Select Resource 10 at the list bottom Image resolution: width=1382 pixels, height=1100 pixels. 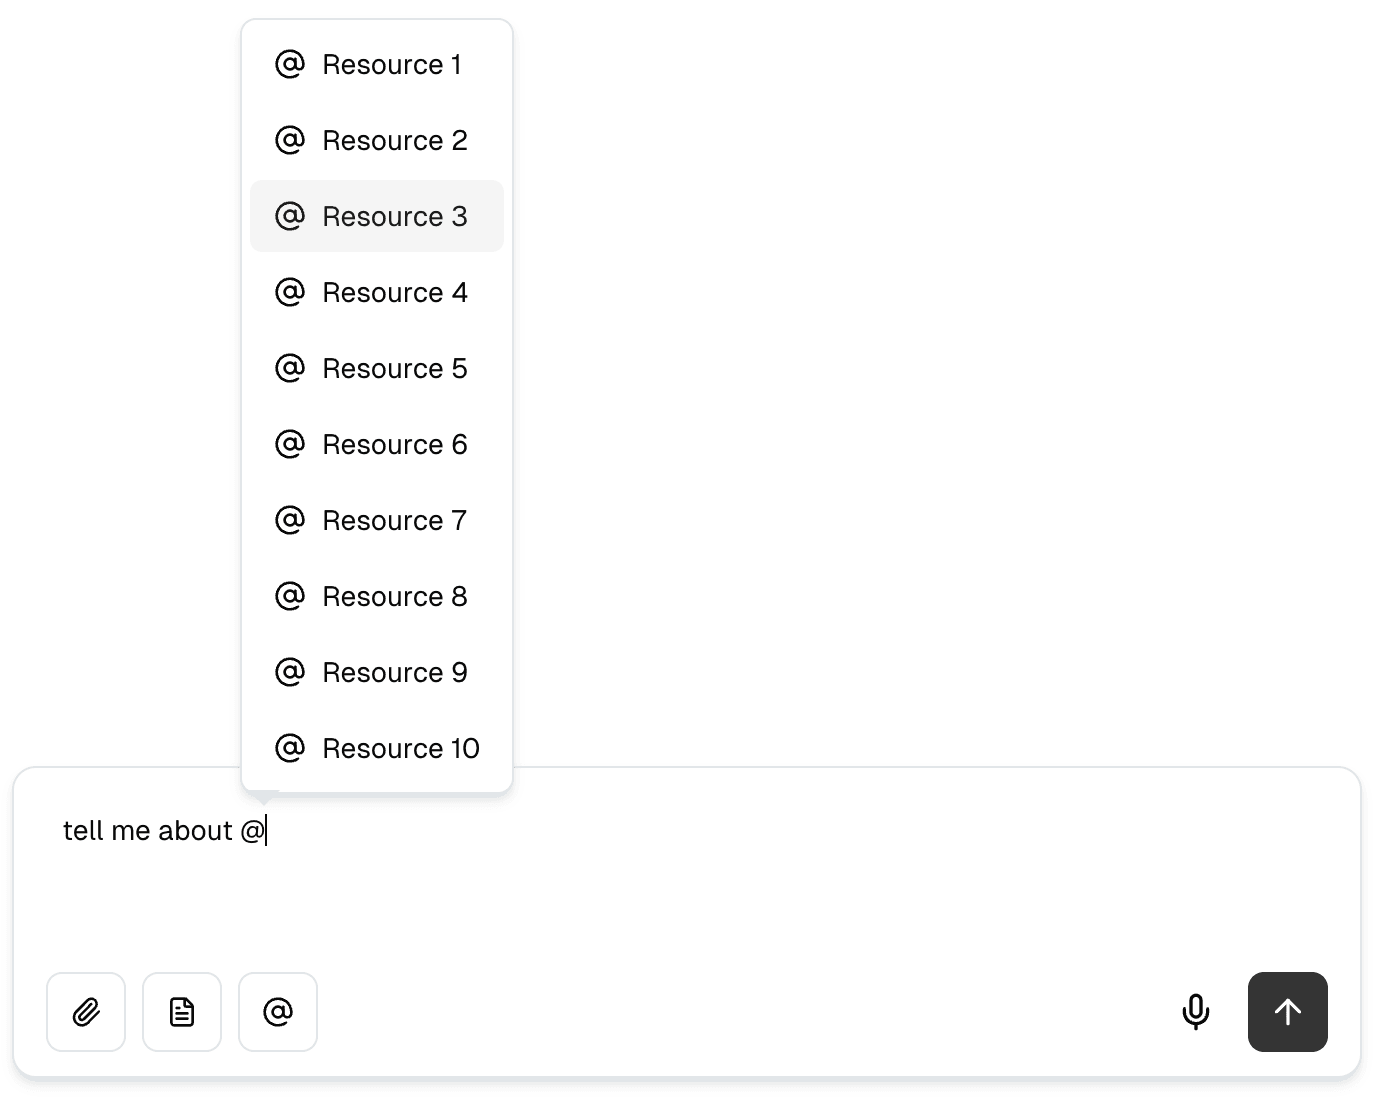(377, 748)
